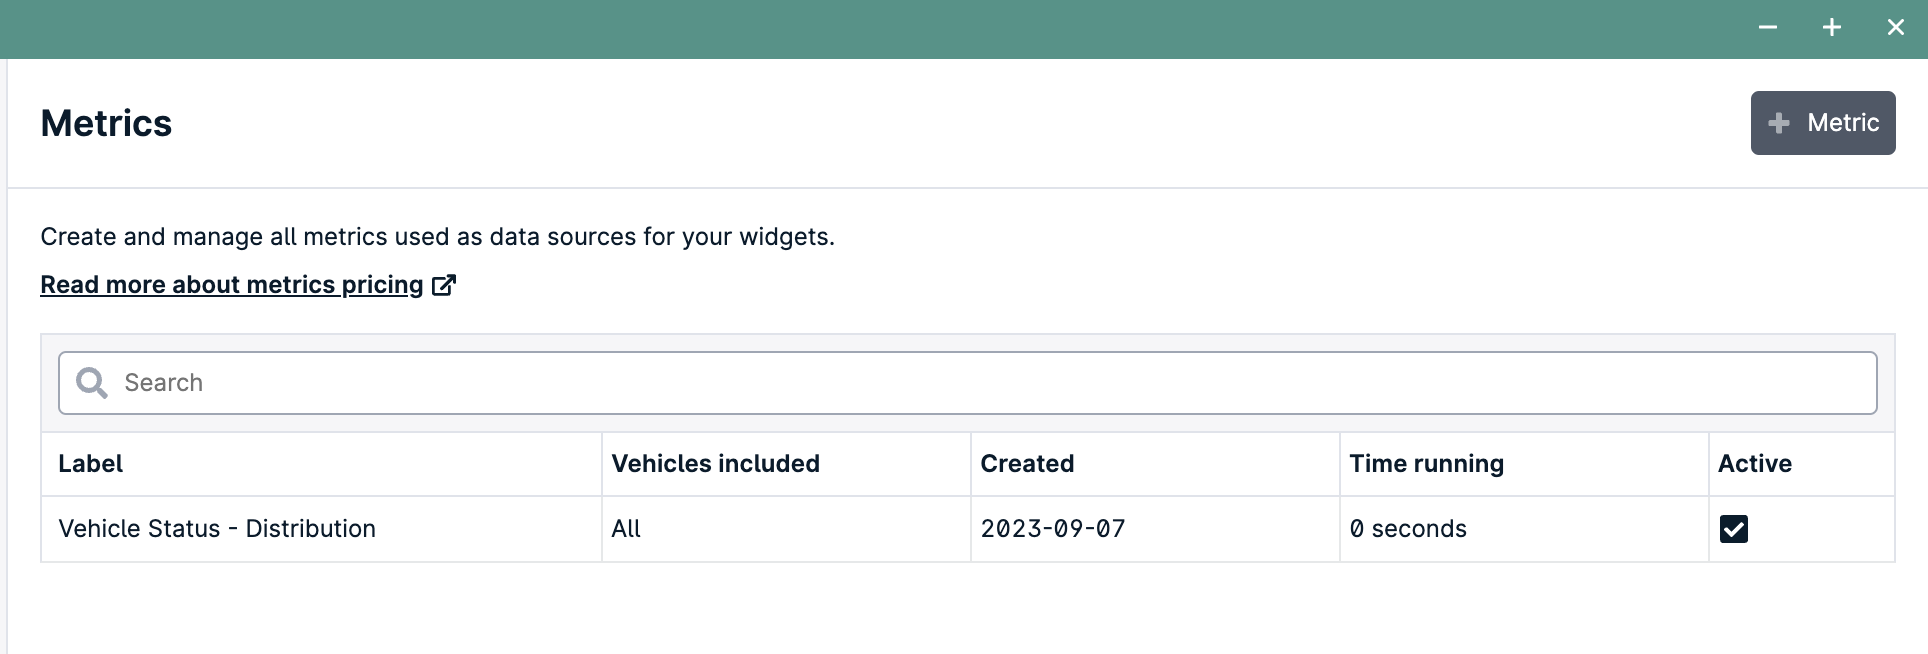Screen dimensions: 1928x654
Task: Uncheck the Active checkbox for Vehicle Status
Action: point(1734,529)
